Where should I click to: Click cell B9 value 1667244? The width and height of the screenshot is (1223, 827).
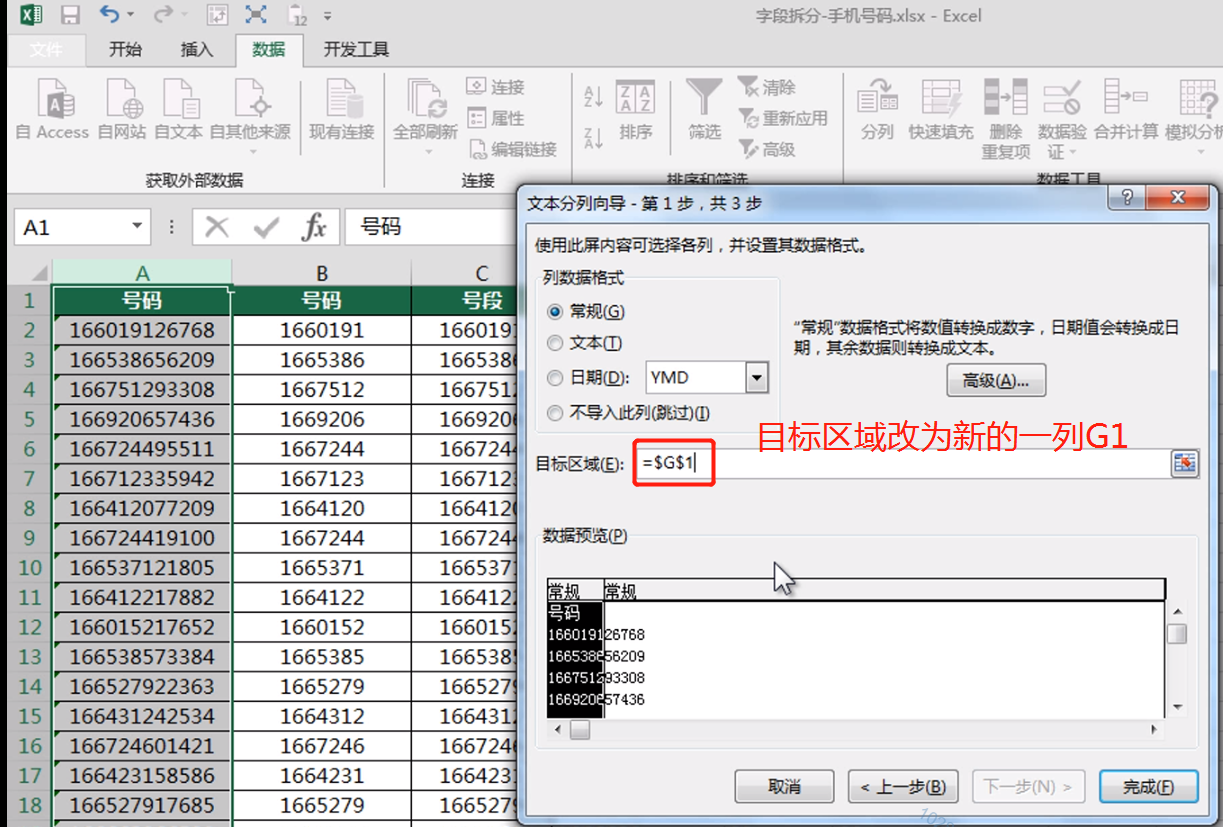(321, 538)
